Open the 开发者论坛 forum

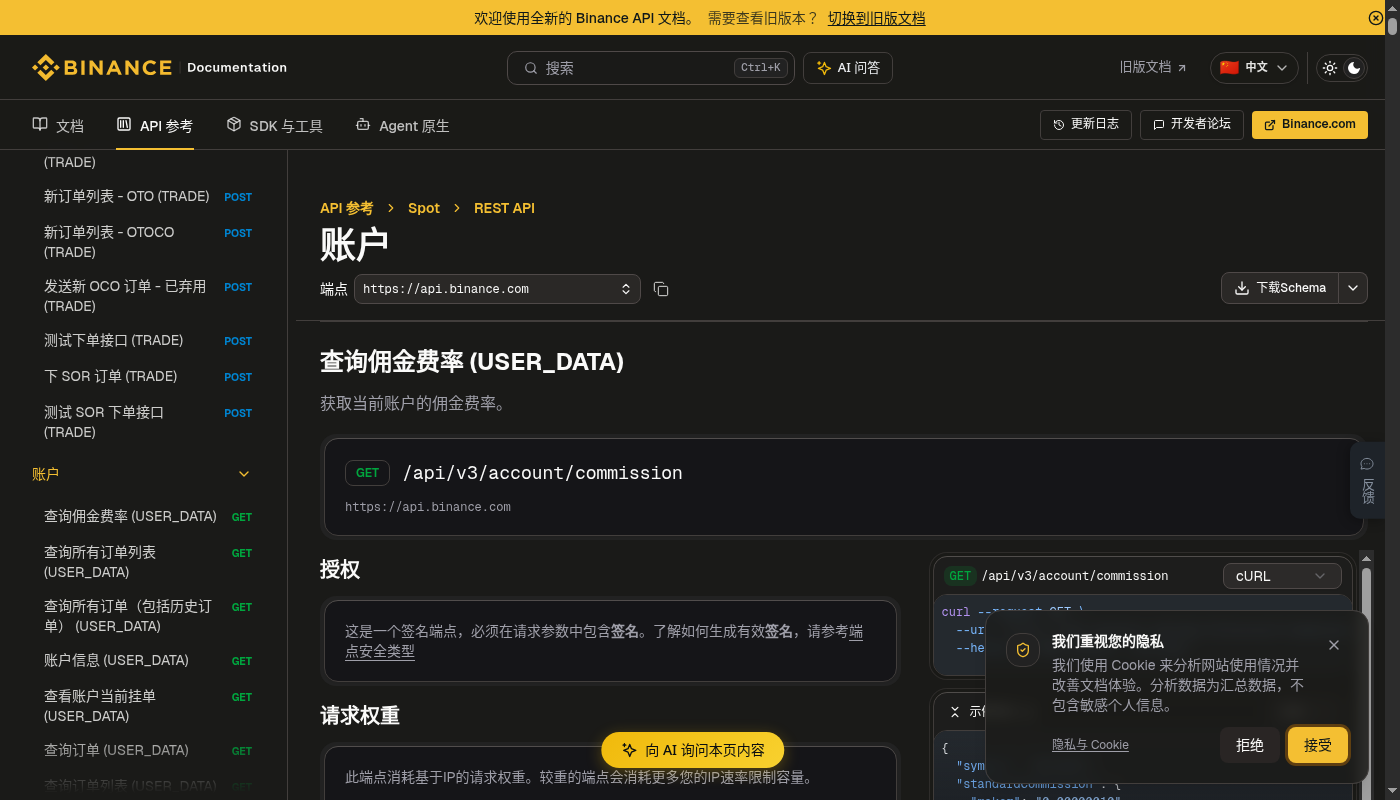[1192, 124]
